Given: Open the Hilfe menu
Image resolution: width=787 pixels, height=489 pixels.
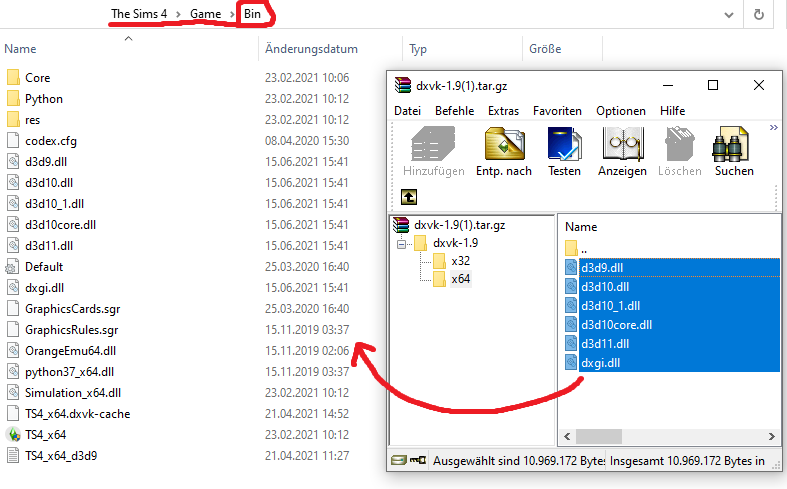Looking at the screenshot, I should point(673,111).
